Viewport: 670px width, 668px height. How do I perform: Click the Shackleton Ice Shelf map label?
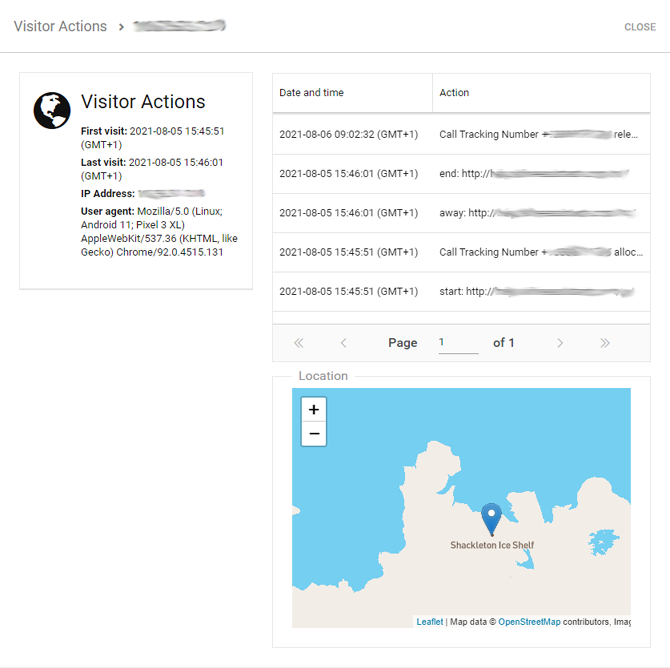(x=492, y=545)
